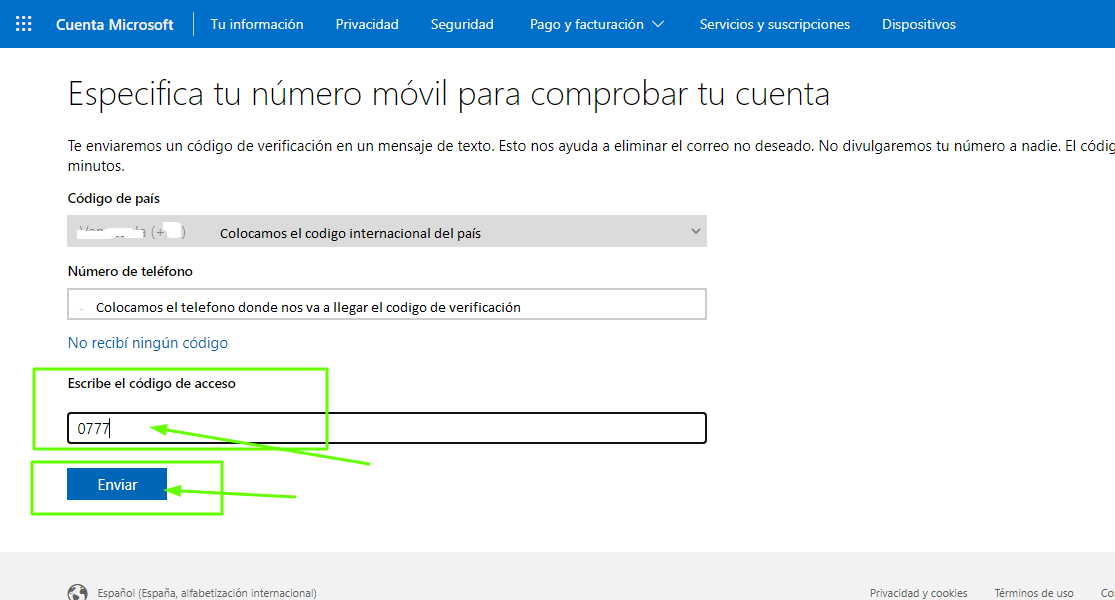Navigate to the Dispositivos tab
The width and height of the screenshot is (1115, 600).
918,24
